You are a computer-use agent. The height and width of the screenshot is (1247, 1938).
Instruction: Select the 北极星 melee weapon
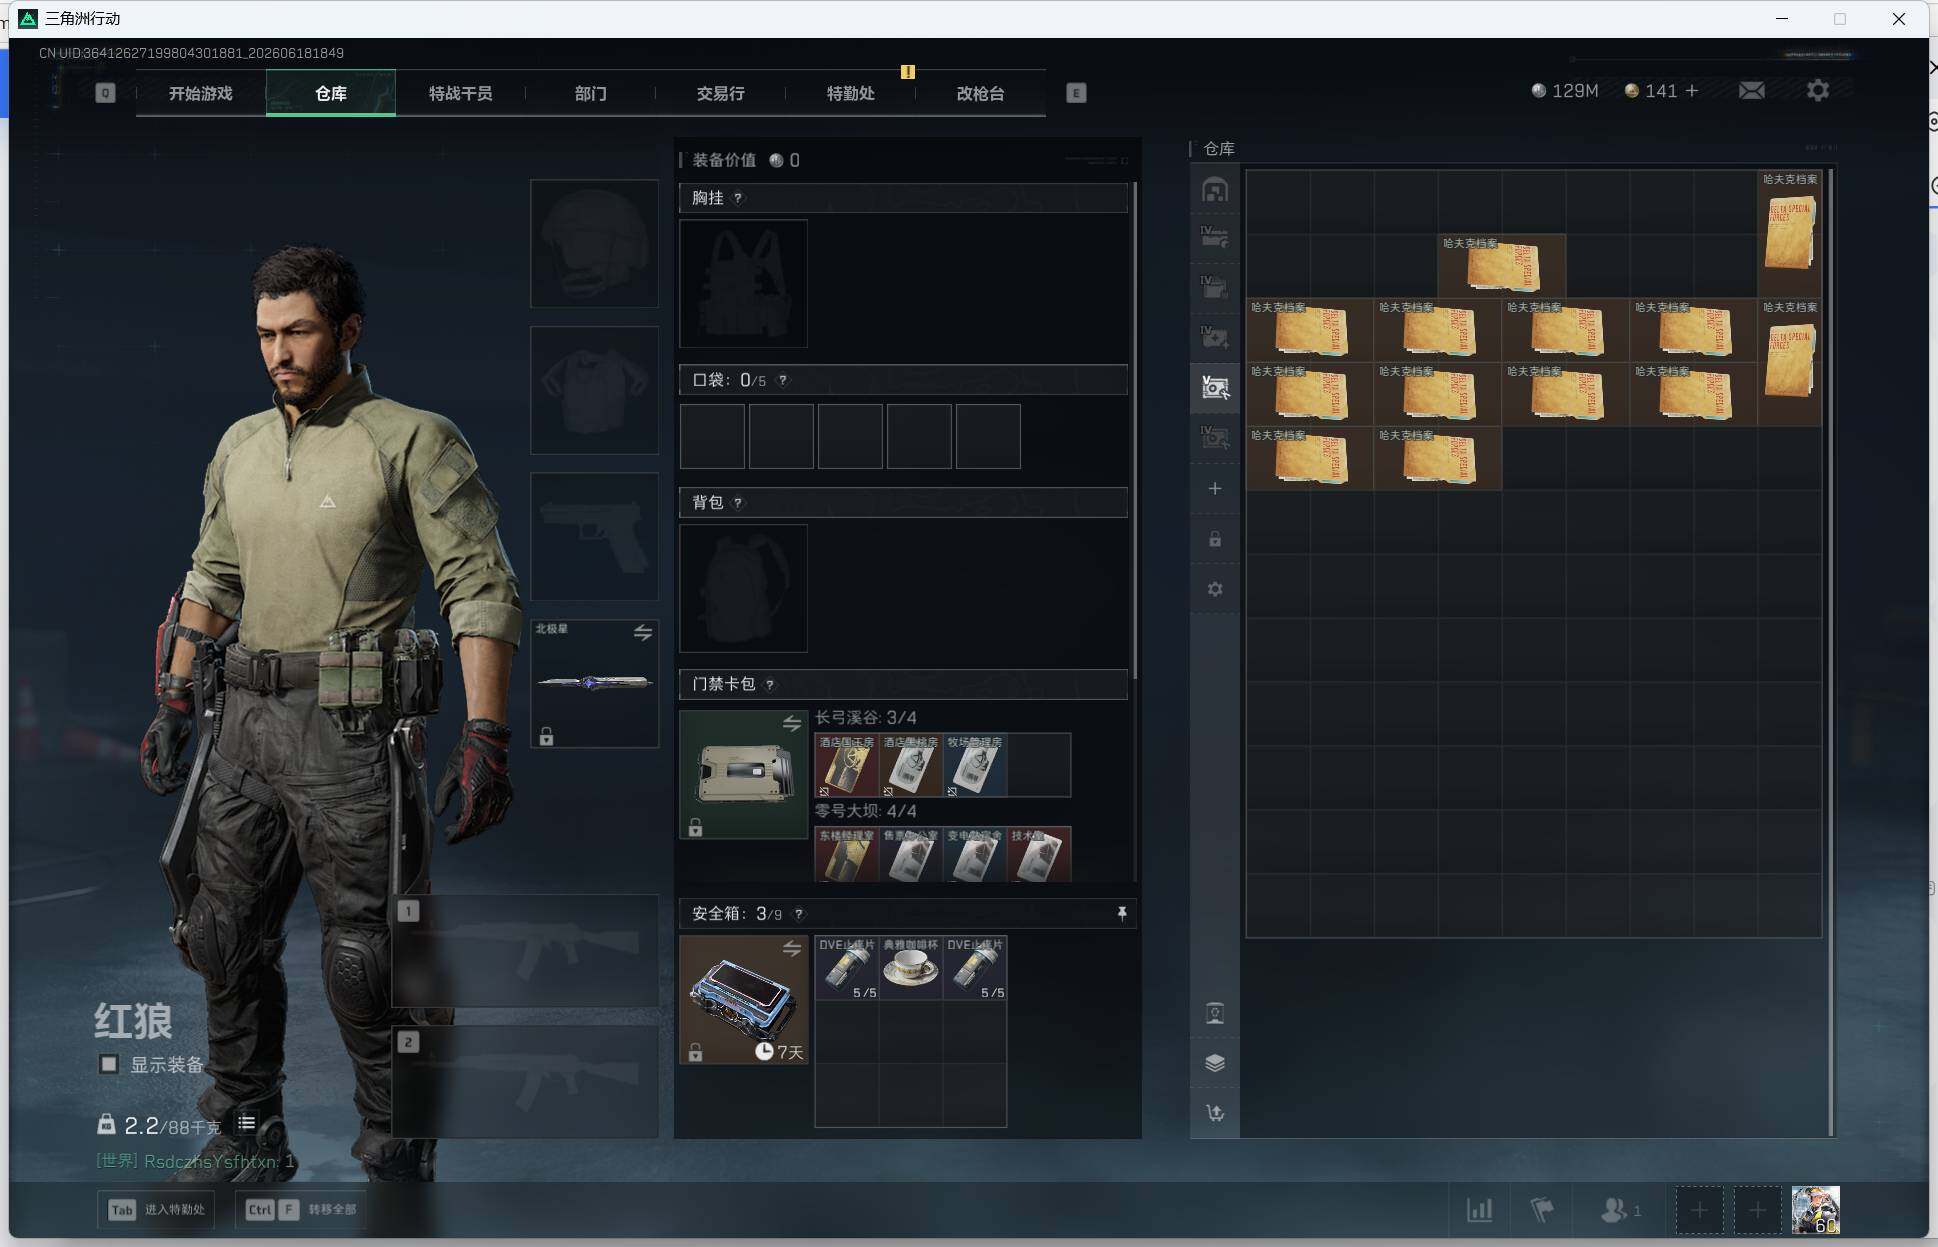[594, 683]
